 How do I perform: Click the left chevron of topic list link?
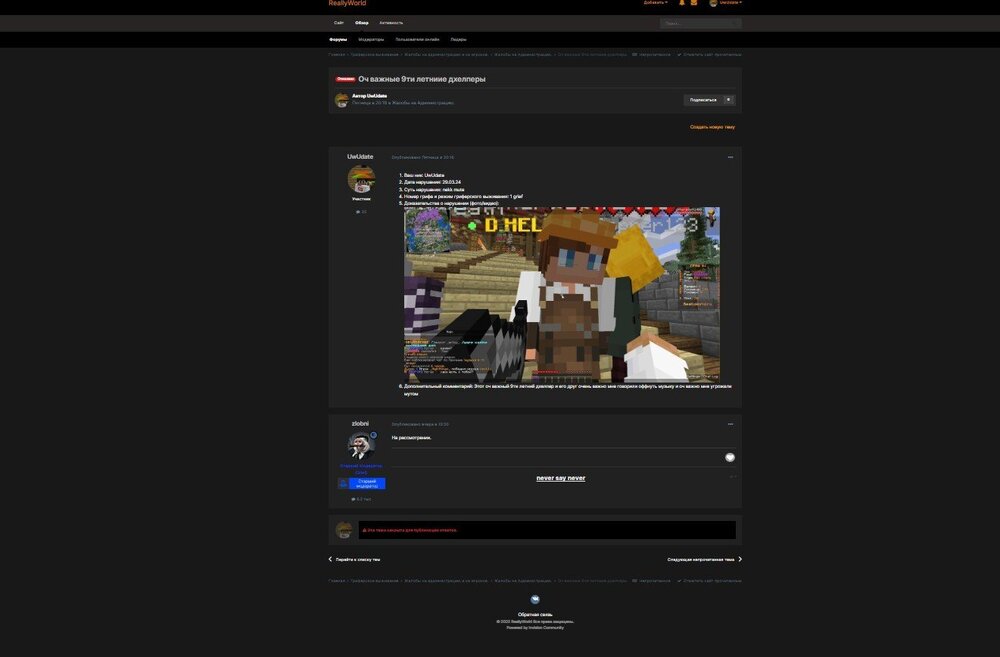click(x=330, y=559)
